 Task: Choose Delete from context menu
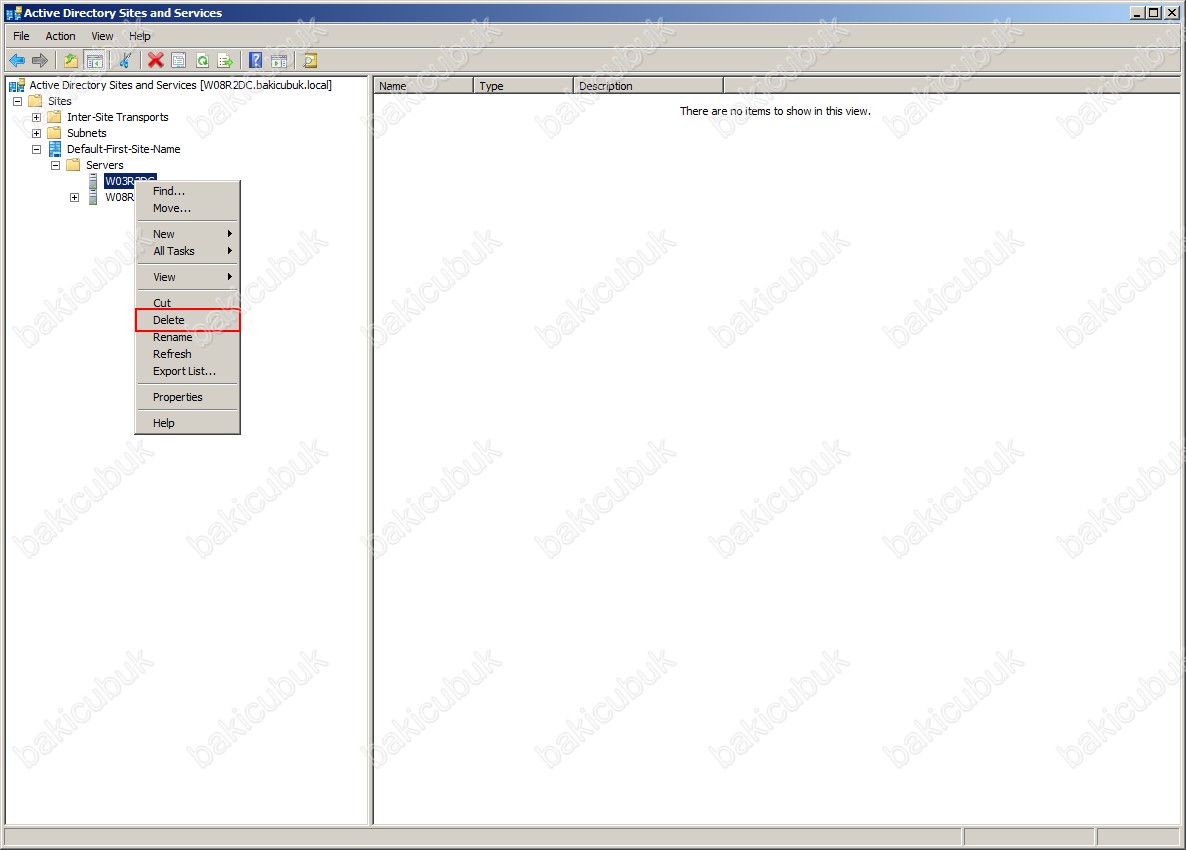[188, 320]
